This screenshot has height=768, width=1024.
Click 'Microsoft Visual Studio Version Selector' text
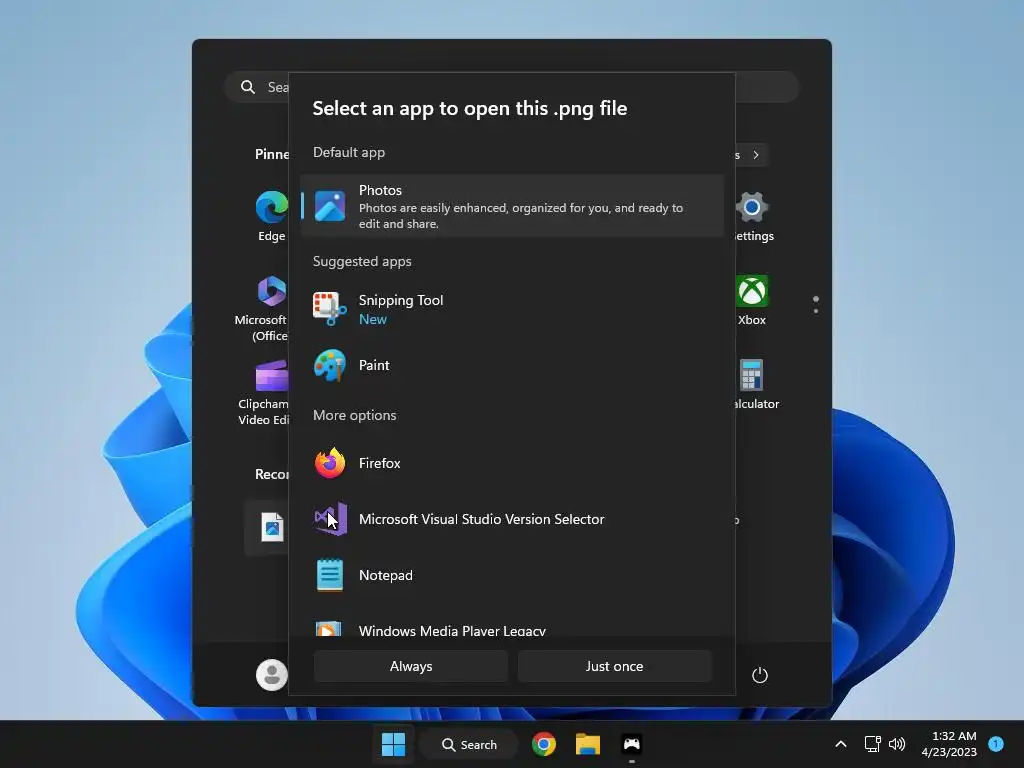click(x=481, y=519)
